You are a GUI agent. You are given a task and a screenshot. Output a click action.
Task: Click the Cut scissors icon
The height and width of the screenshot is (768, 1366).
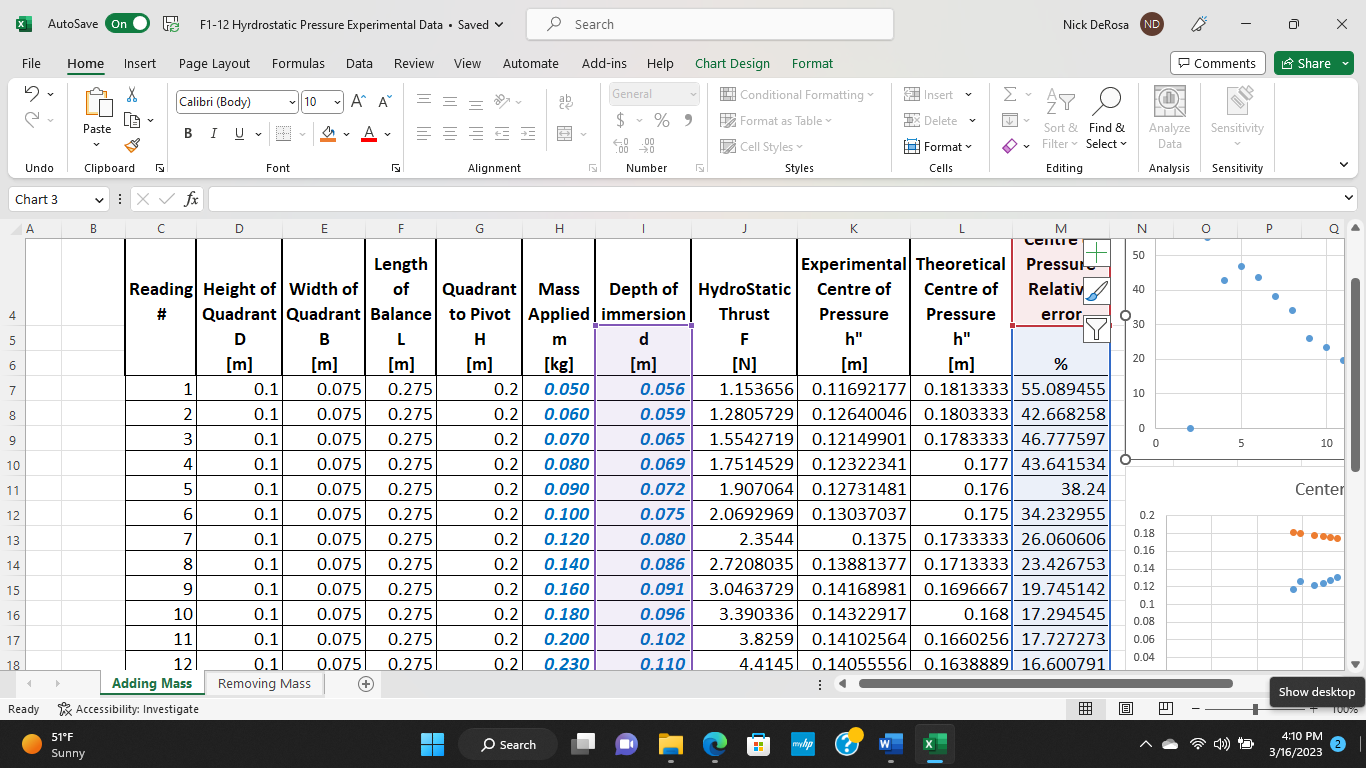pyautogui.click(x=132, y=94)
